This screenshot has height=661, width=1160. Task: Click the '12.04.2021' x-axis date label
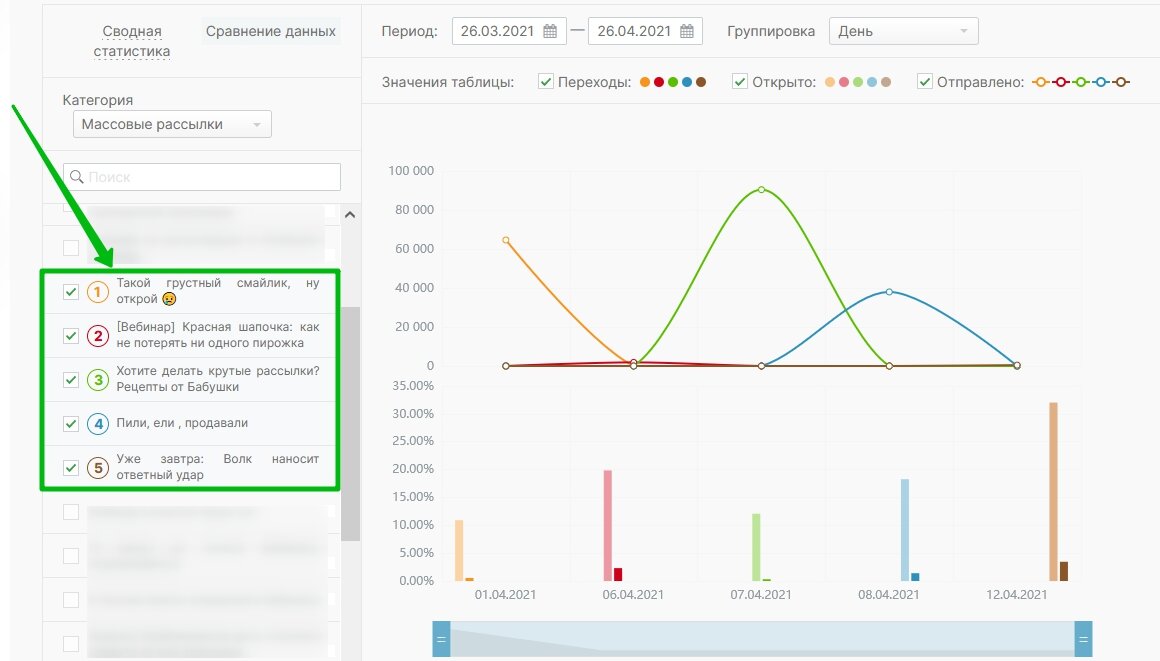[x=1016, y=594]
